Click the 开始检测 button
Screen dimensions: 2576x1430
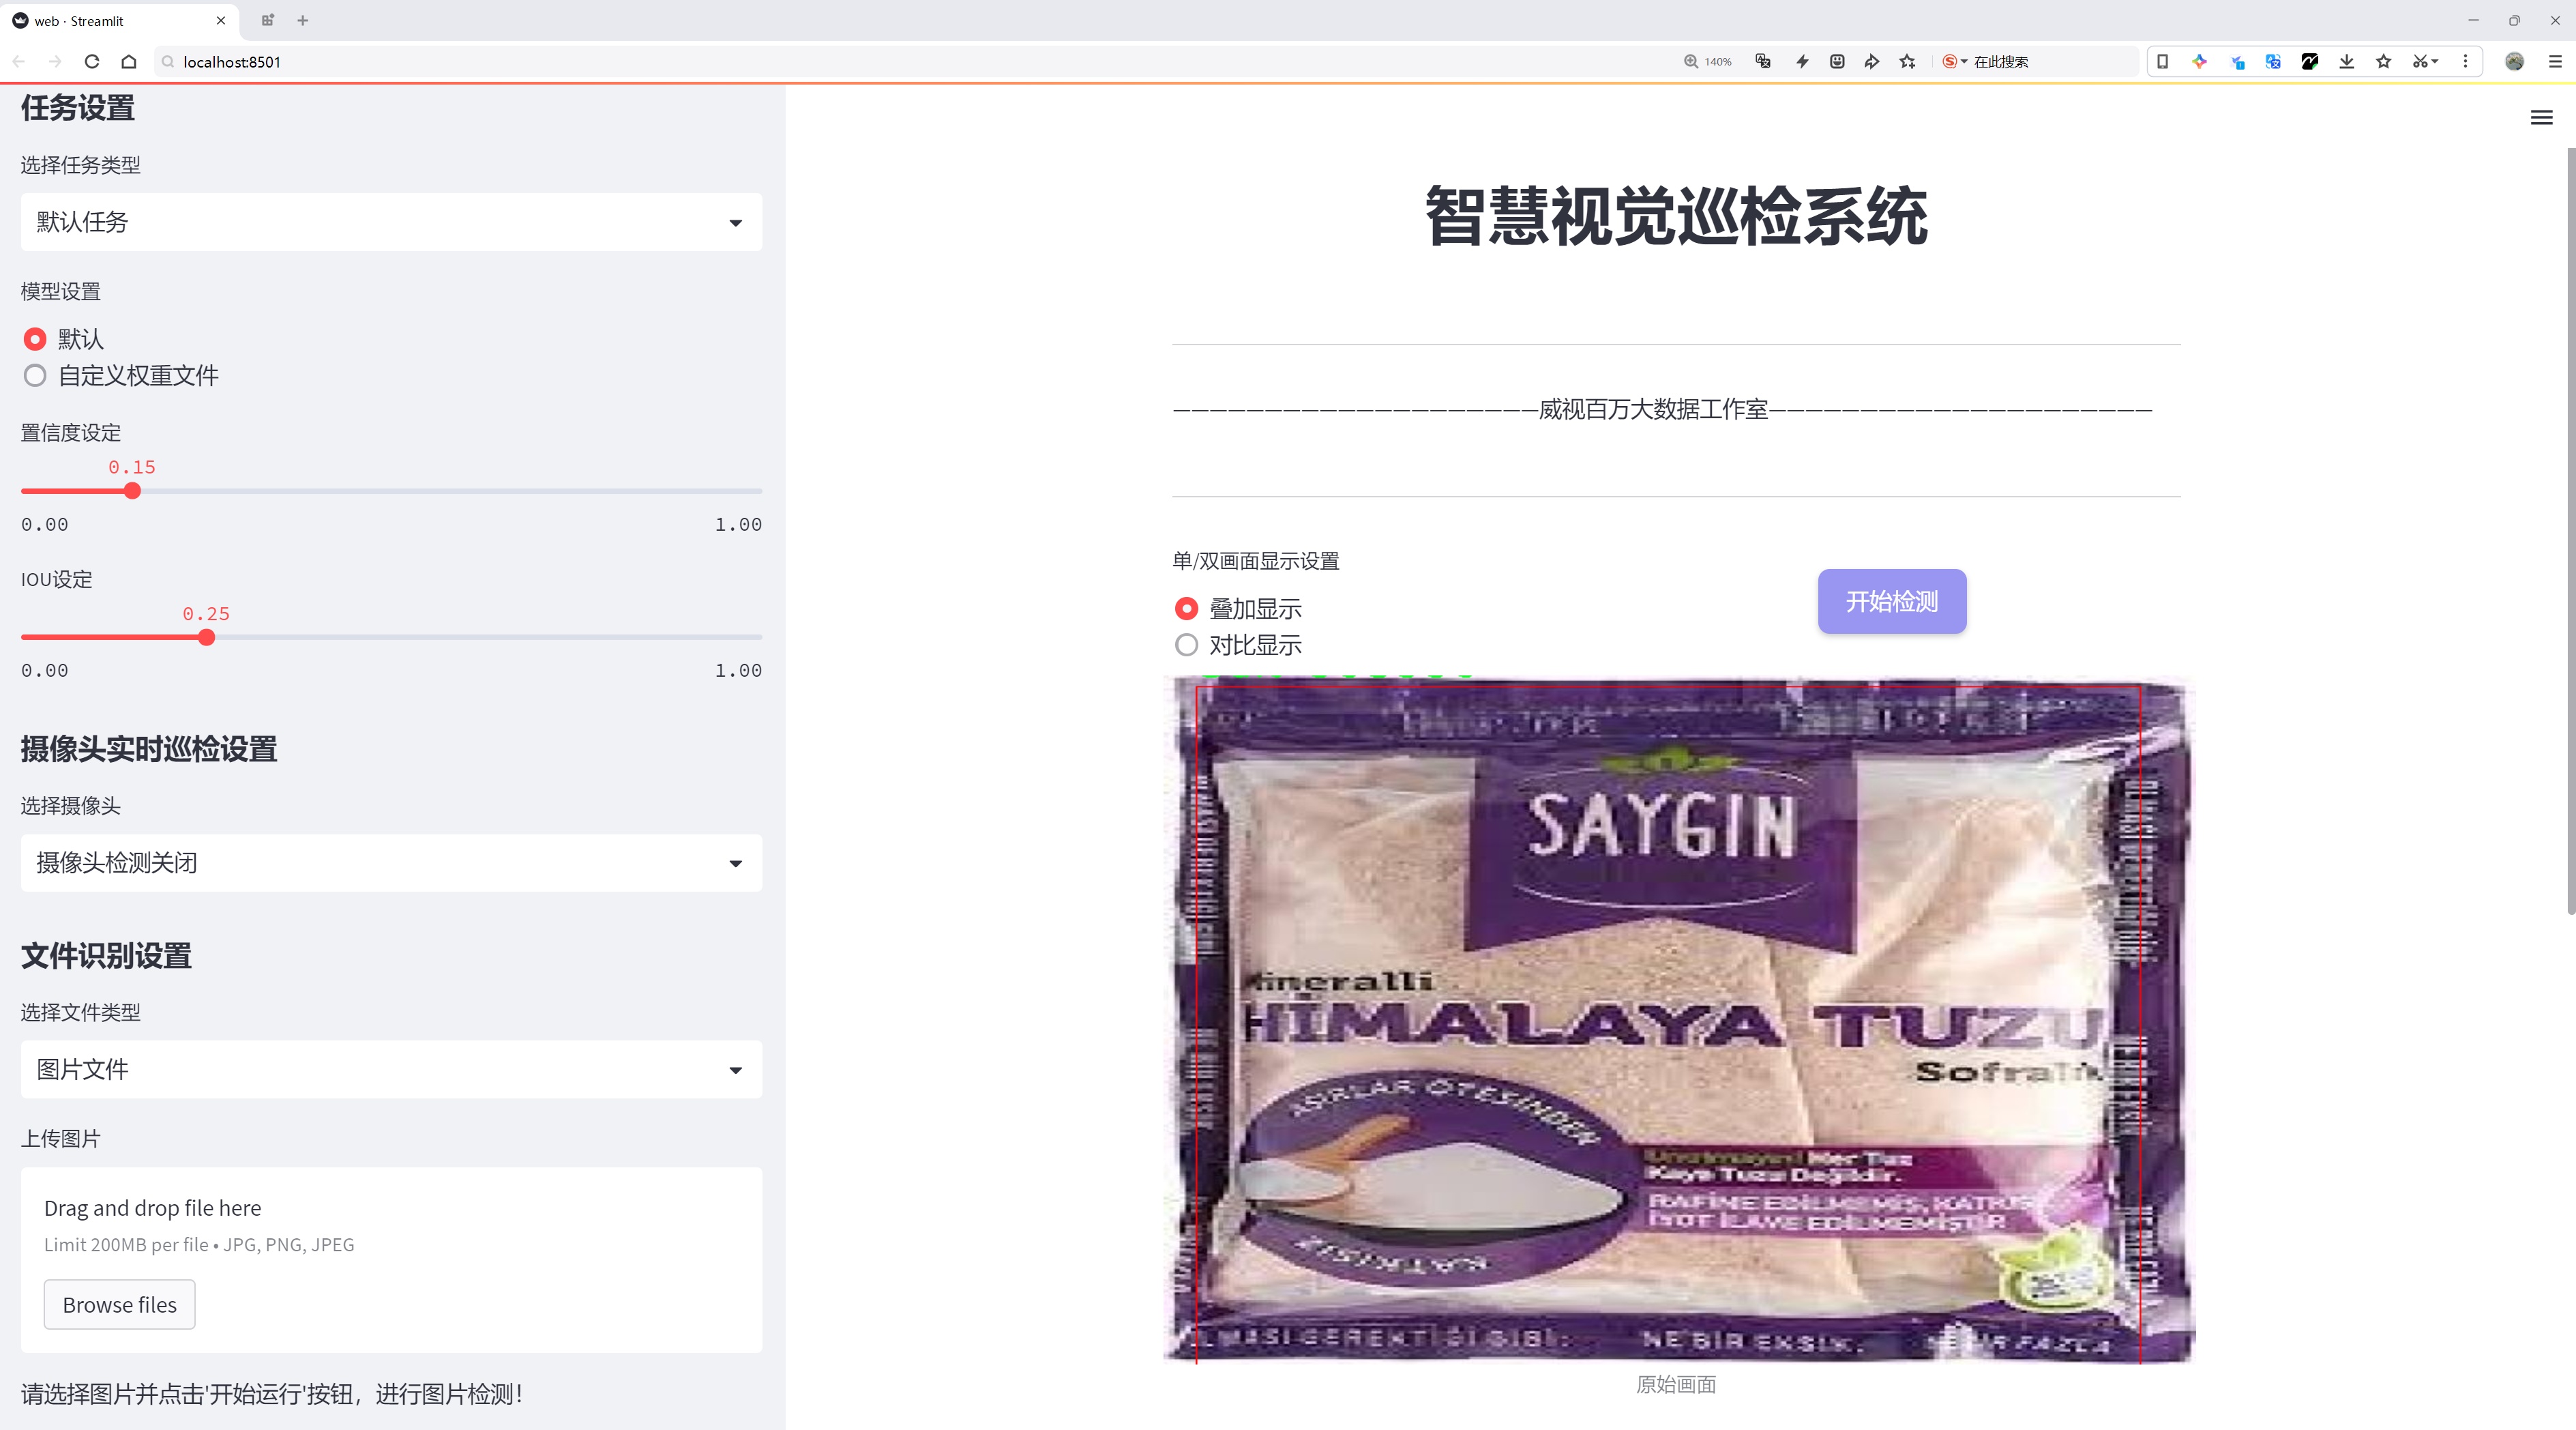pos(1891,601)
